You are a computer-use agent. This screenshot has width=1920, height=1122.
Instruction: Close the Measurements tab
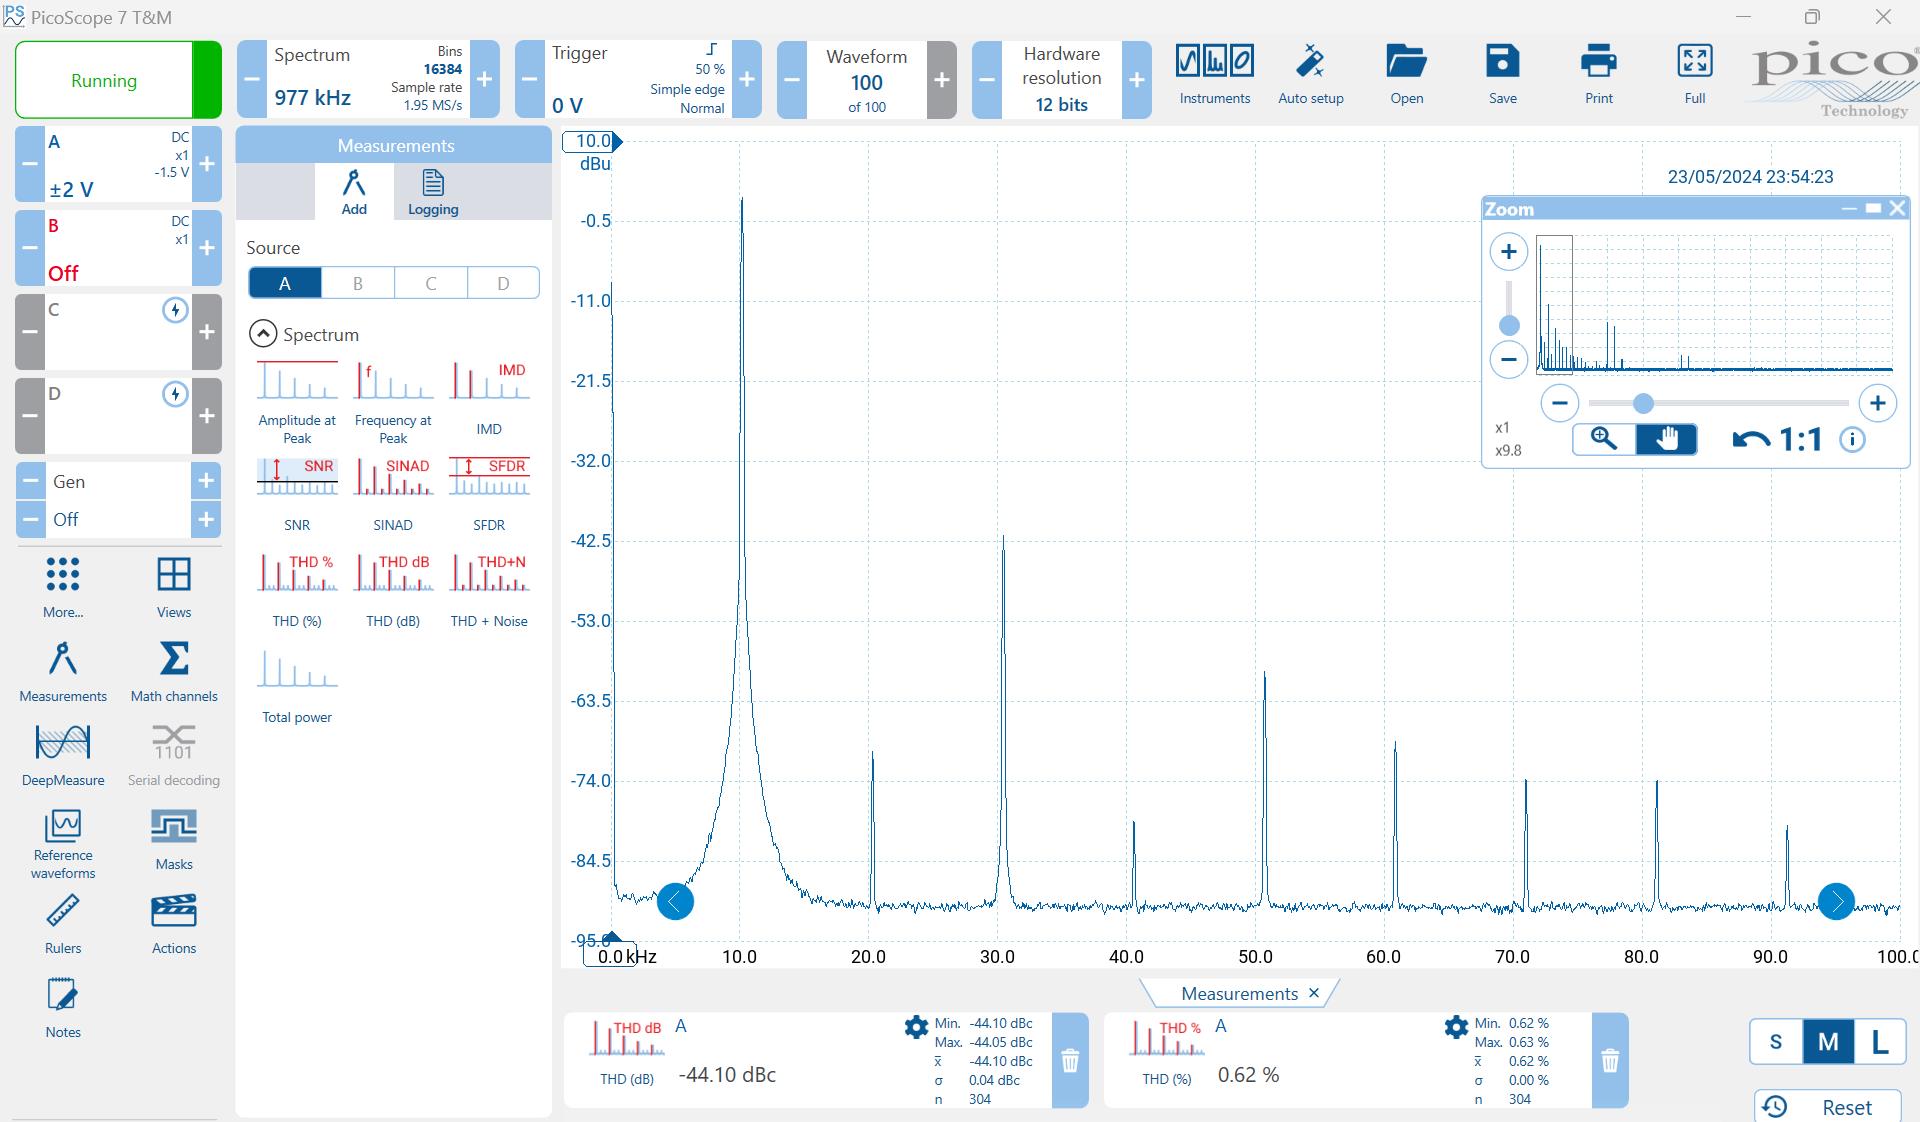(x=1314, y=993)
